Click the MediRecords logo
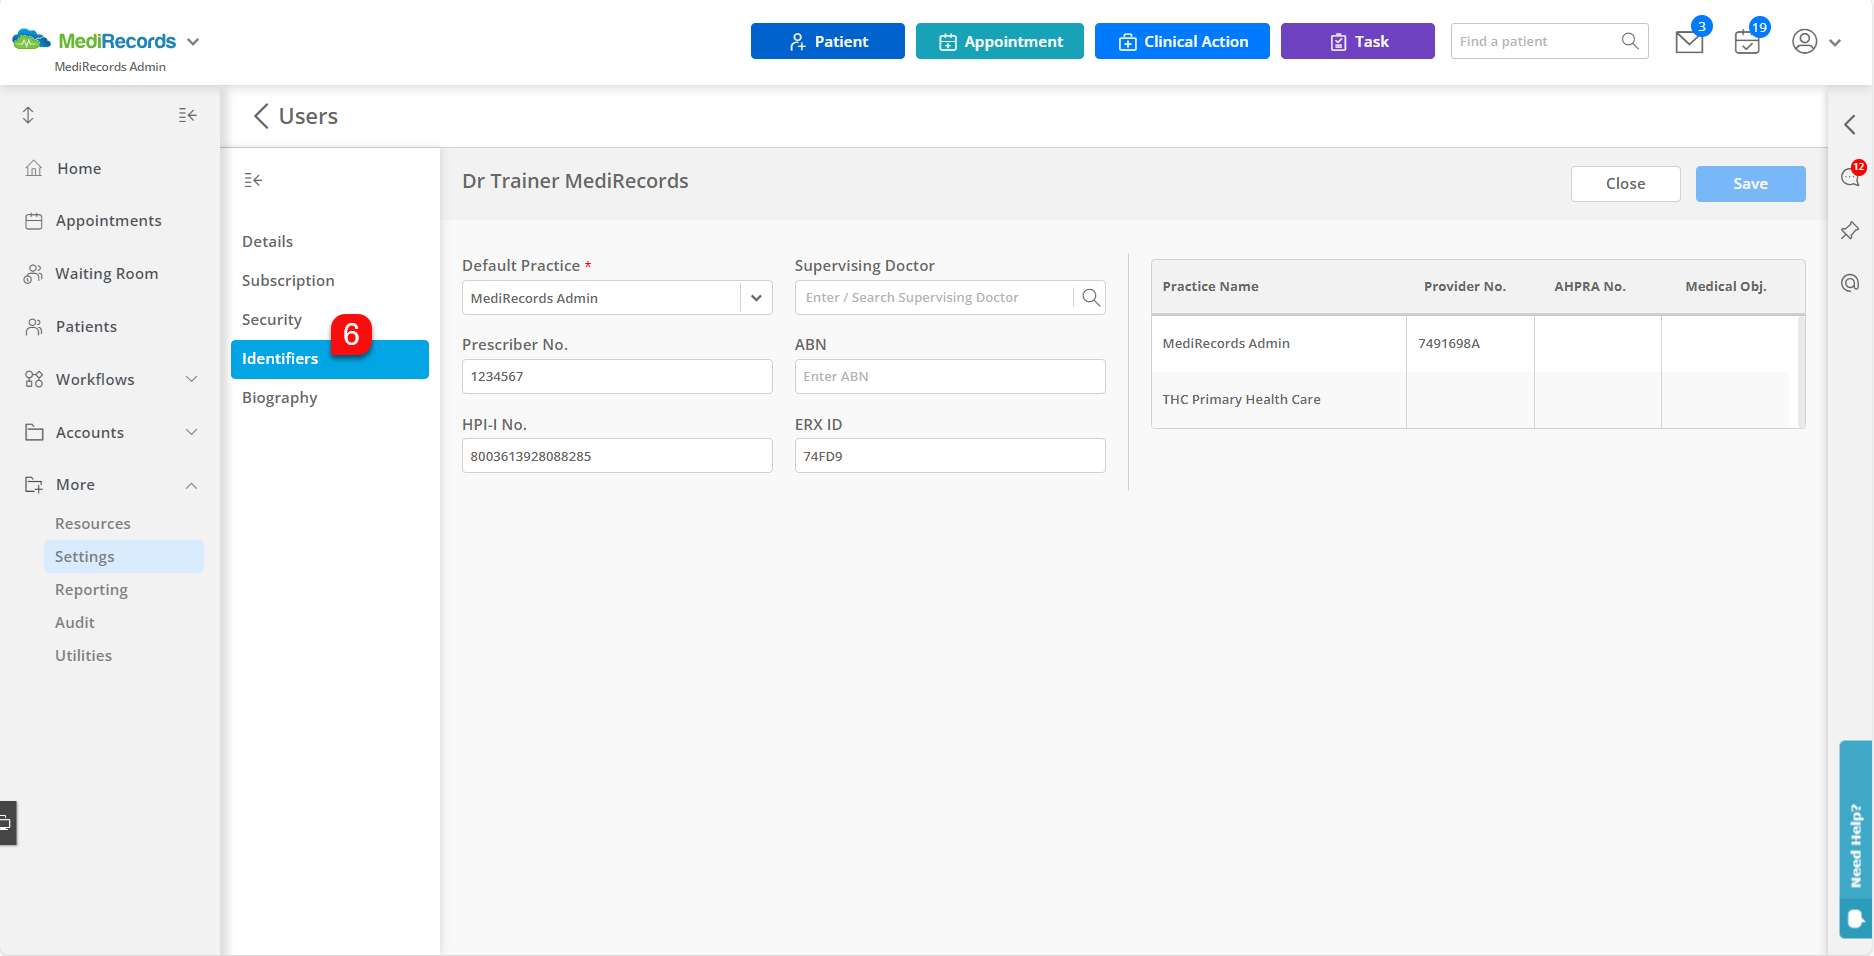The width and height of the screenshot is (1874, 956). [x=94, y=41]
